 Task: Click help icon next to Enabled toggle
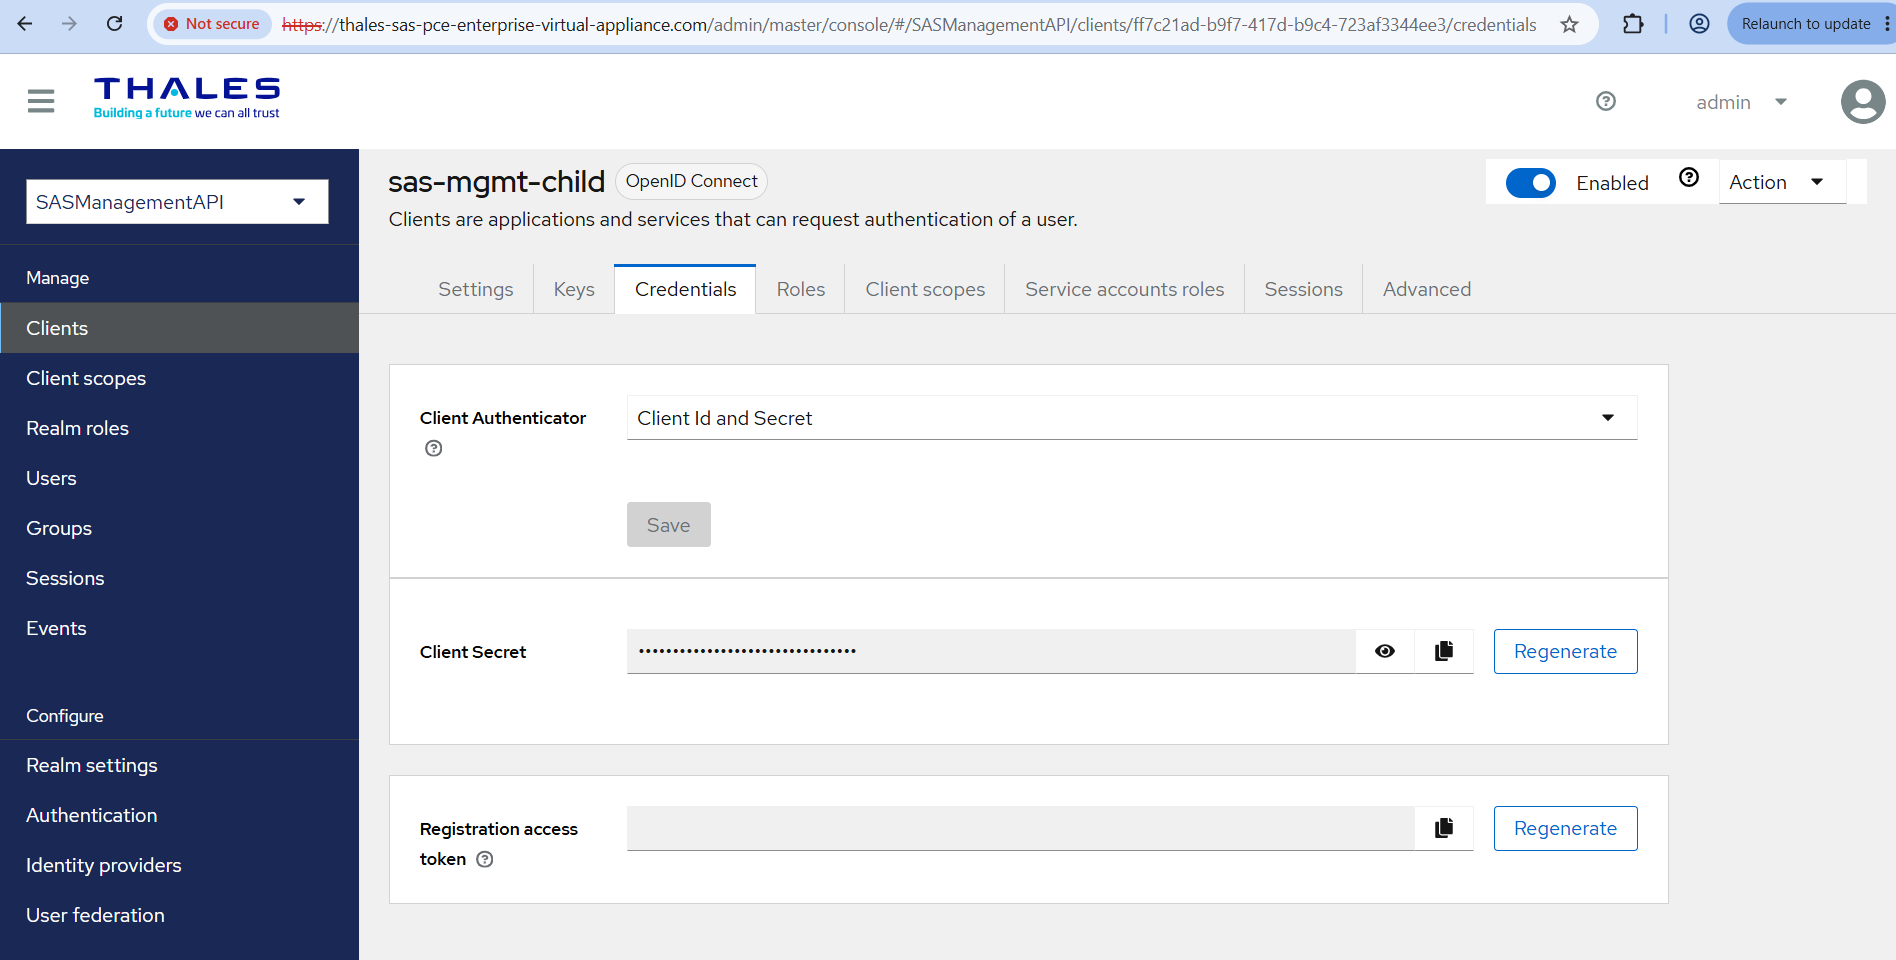(x=1689, y=178)
